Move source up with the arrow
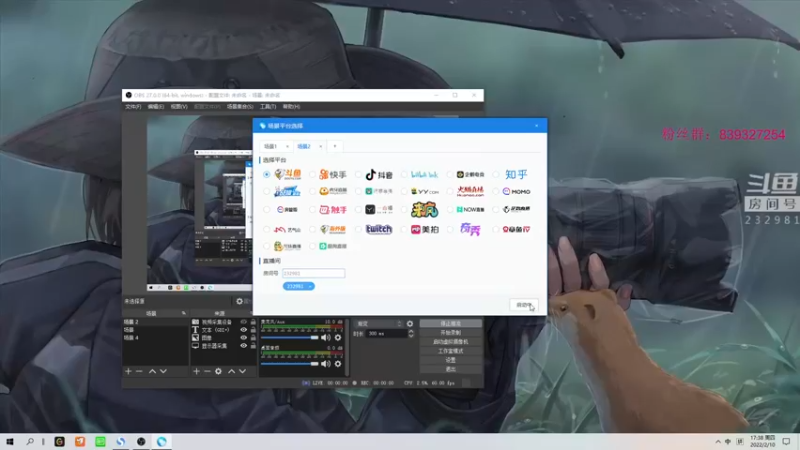The image size is (800, 450). [x=232, y=371]
